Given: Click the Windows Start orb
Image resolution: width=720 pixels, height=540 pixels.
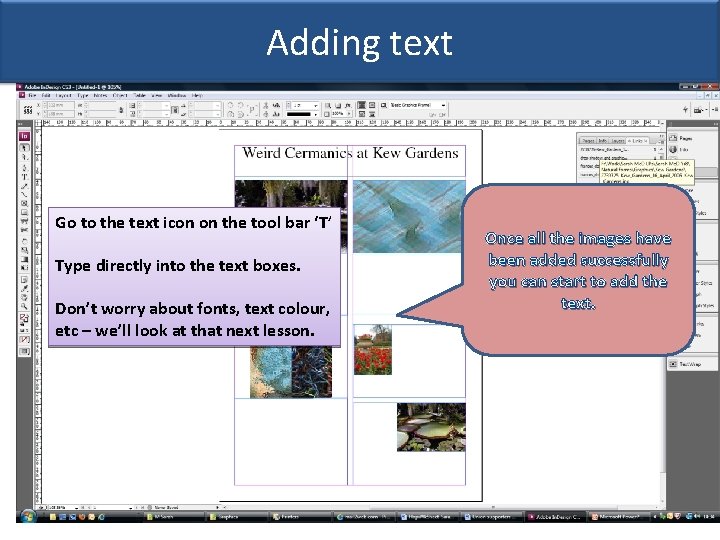Looking at the screenshot, I should pos(28,516).
